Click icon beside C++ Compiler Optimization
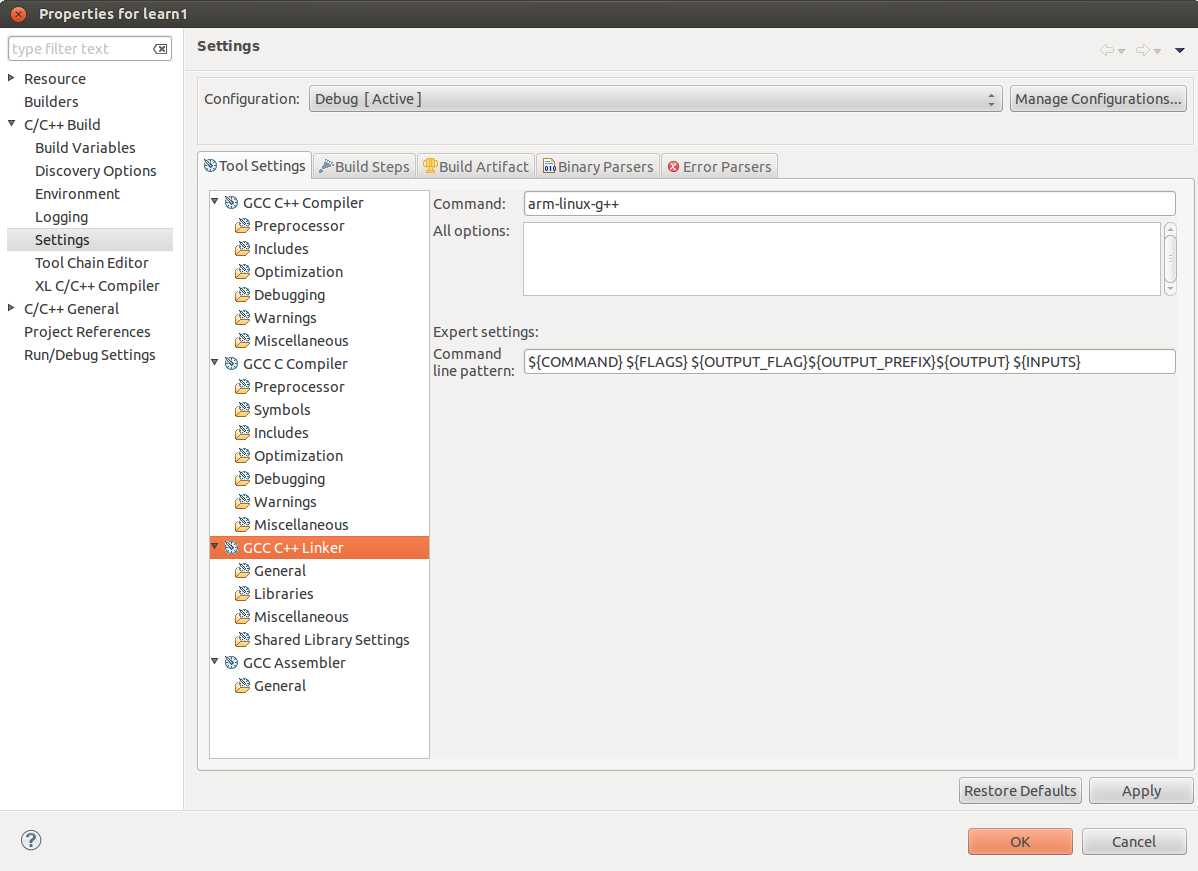Viewport: 1198px width, 871px height. (x=242, y=271)
